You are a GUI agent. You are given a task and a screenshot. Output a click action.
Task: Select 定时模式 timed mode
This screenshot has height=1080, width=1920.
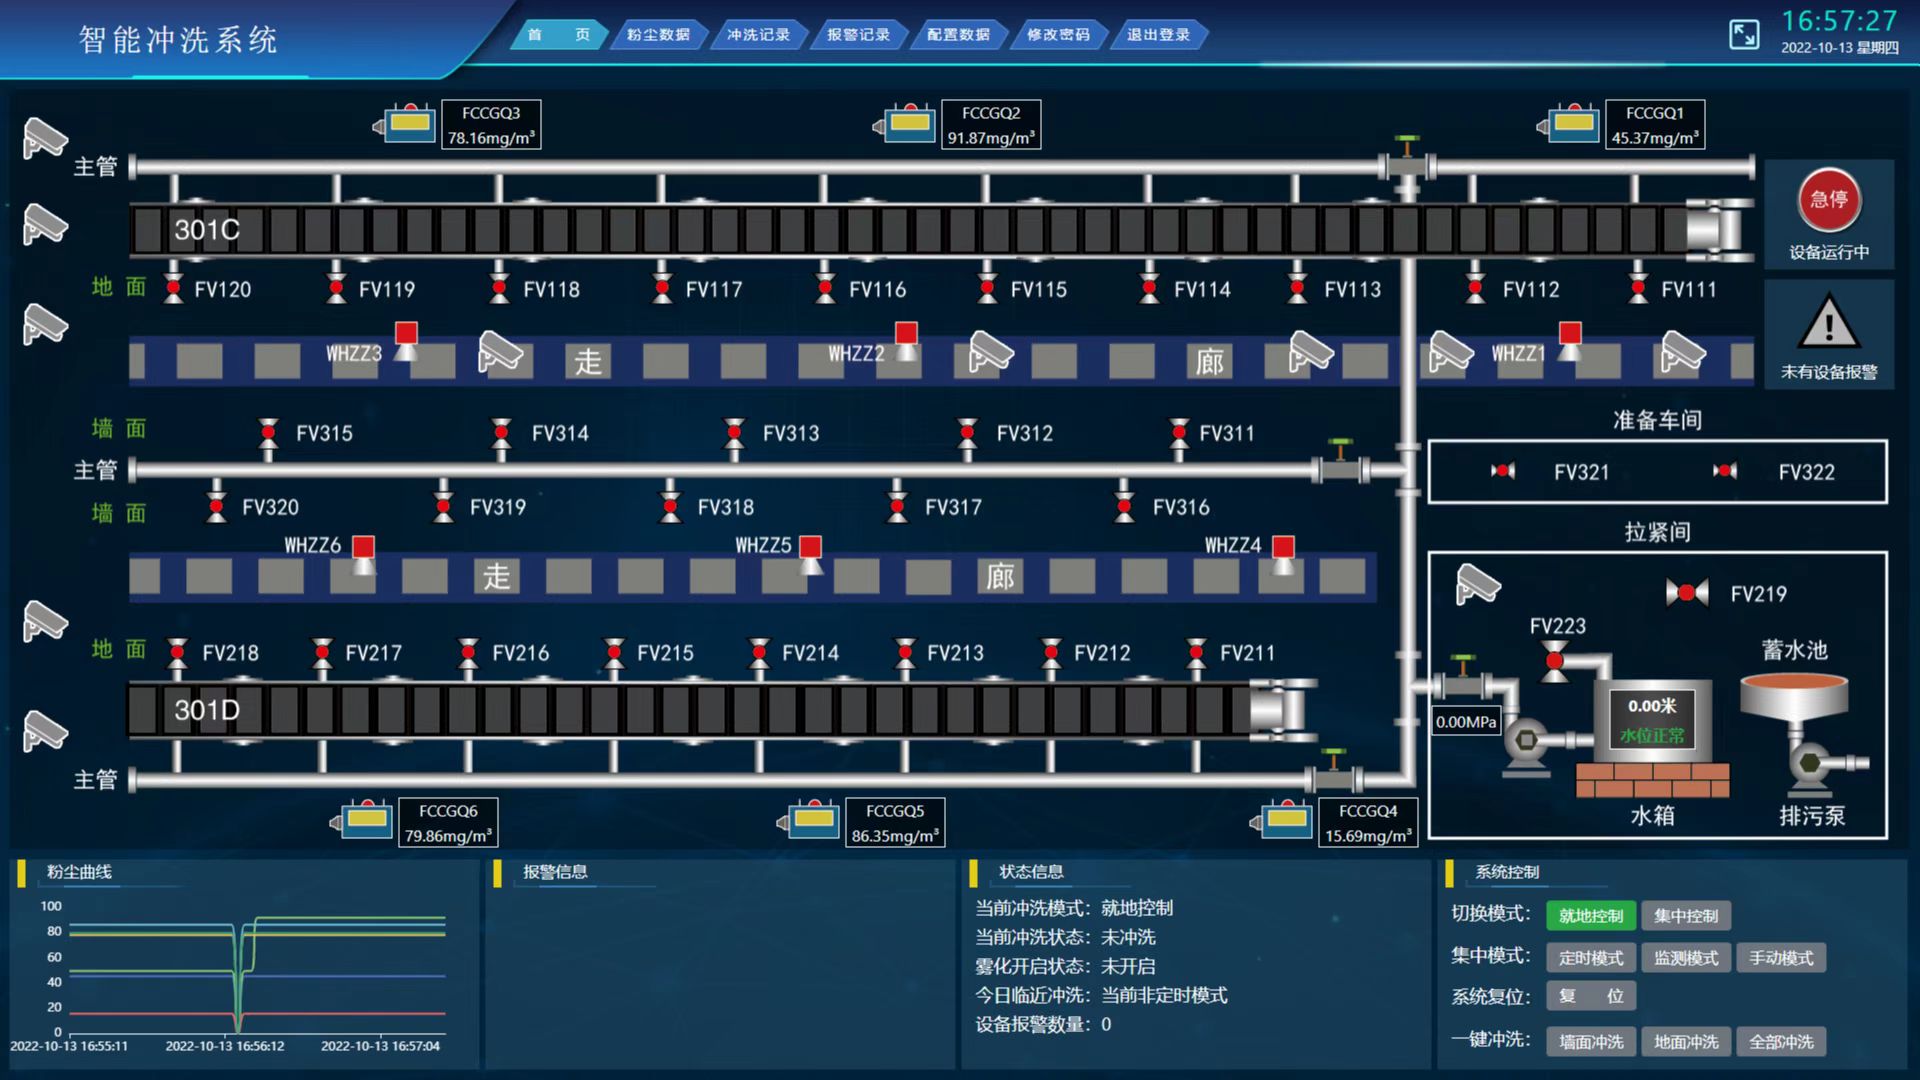[1591, 958]
